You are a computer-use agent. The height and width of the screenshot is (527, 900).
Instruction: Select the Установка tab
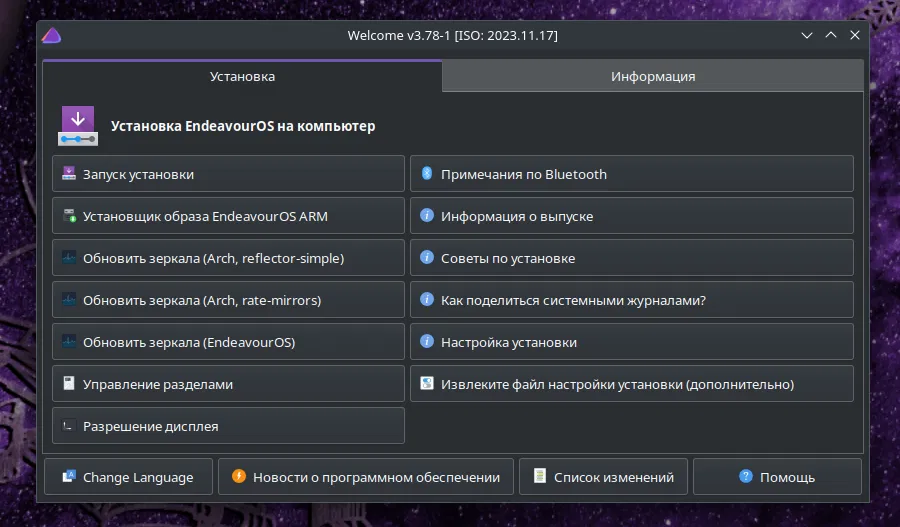242,76
